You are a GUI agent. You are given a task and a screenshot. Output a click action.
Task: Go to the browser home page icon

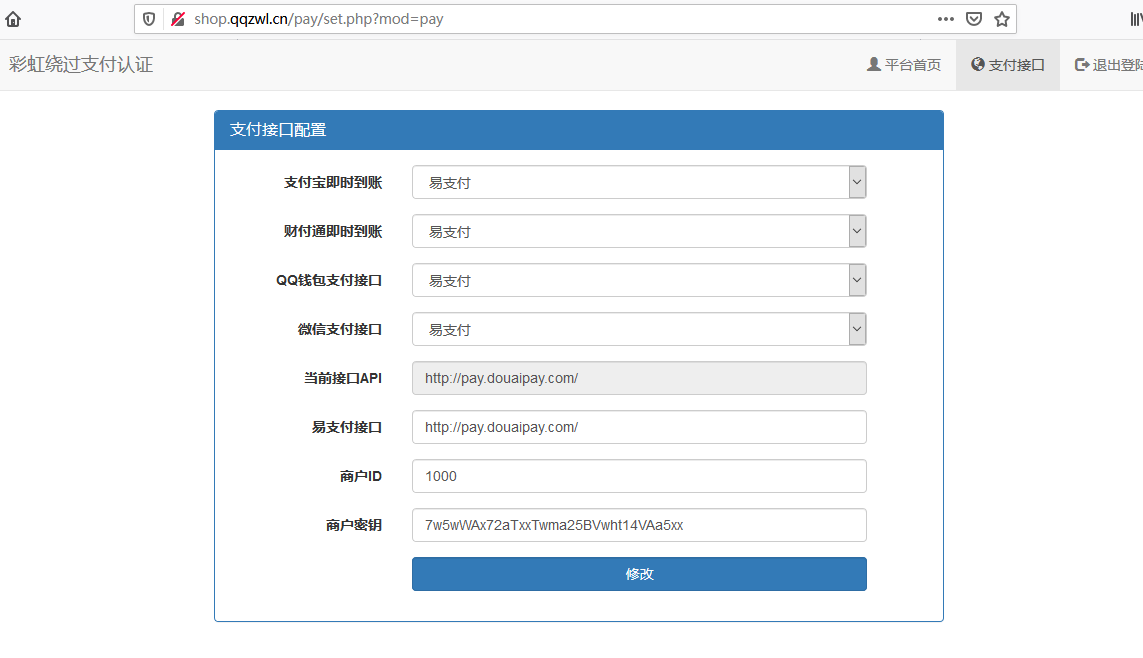click(x=13, y=19)
